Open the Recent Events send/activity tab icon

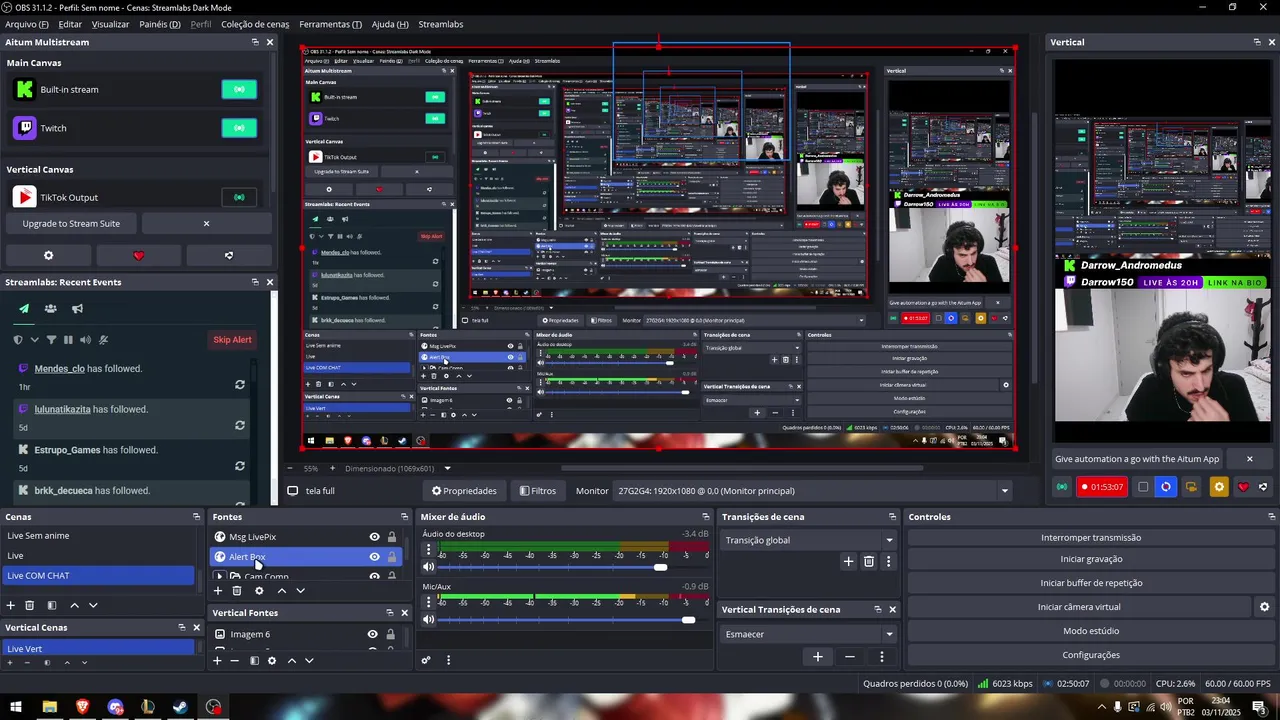[24, 309]
